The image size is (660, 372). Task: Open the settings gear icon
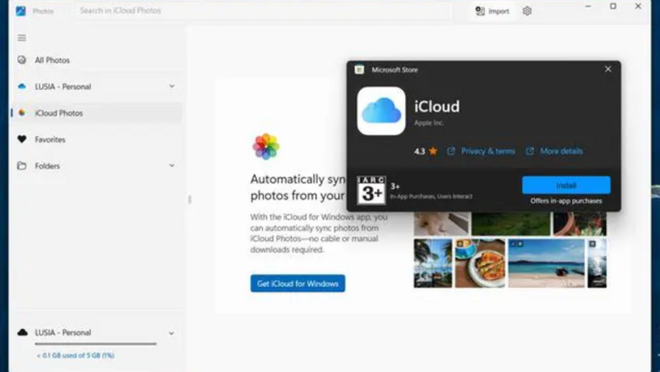[x=527, y=11]
